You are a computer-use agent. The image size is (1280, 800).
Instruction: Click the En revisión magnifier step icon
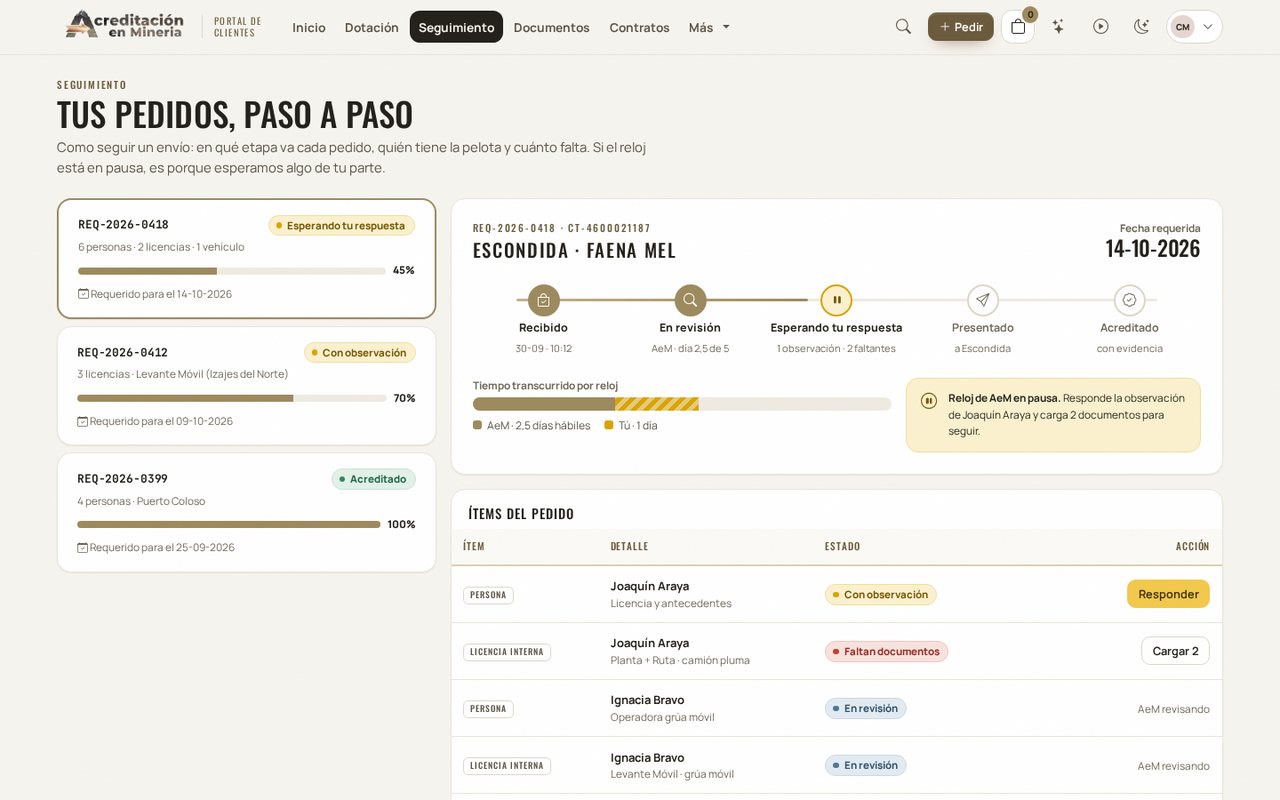coord(690,300)
